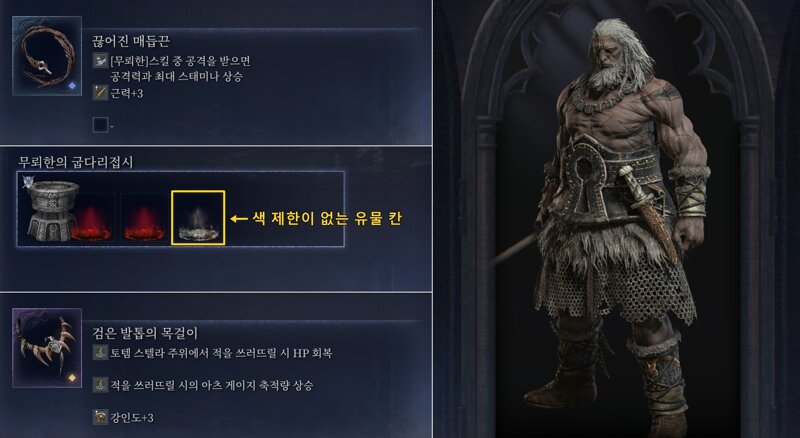Image resolution: width=800 pixels, height=438 pixels.
Task: Select the 검은 발톱의 목걸이 necklace icon
Action: pyautogui.click(x=46, y=348)
